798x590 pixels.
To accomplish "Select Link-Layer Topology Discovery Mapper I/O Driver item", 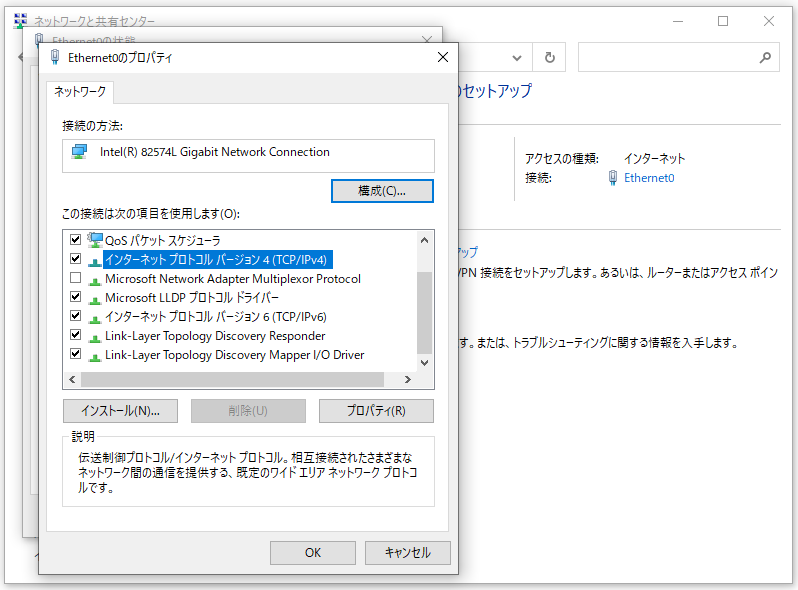I will [x=234, y=355].
